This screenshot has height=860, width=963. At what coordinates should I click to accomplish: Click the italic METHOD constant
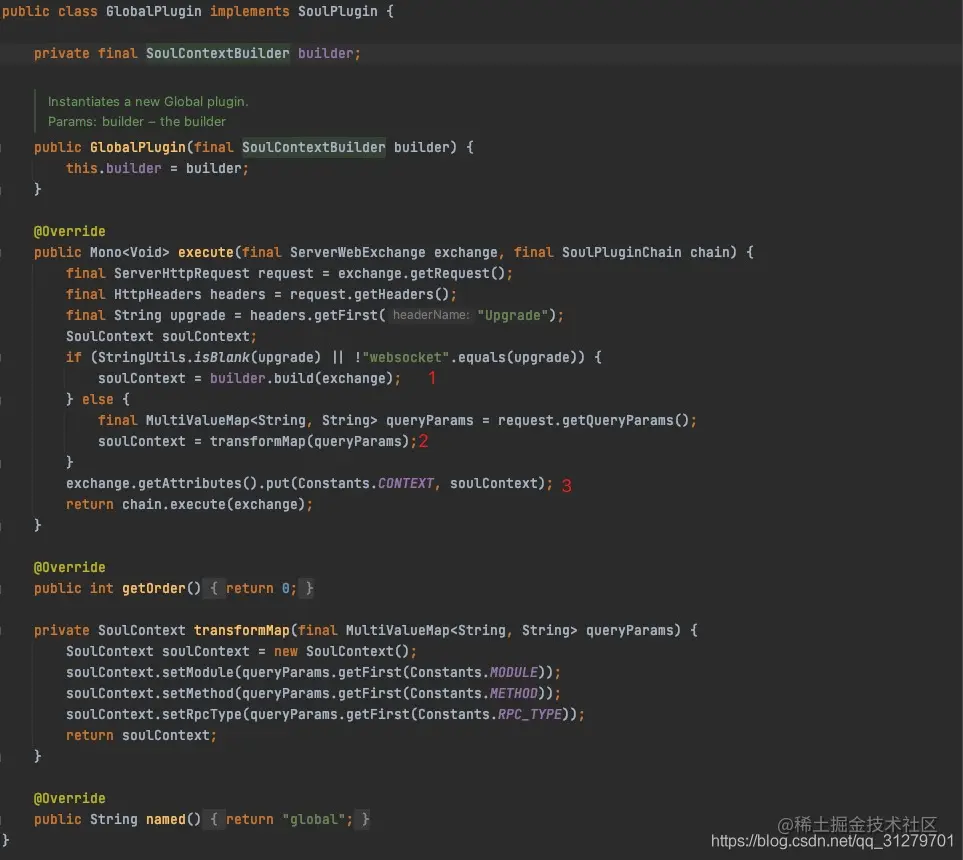pos(513,694)
